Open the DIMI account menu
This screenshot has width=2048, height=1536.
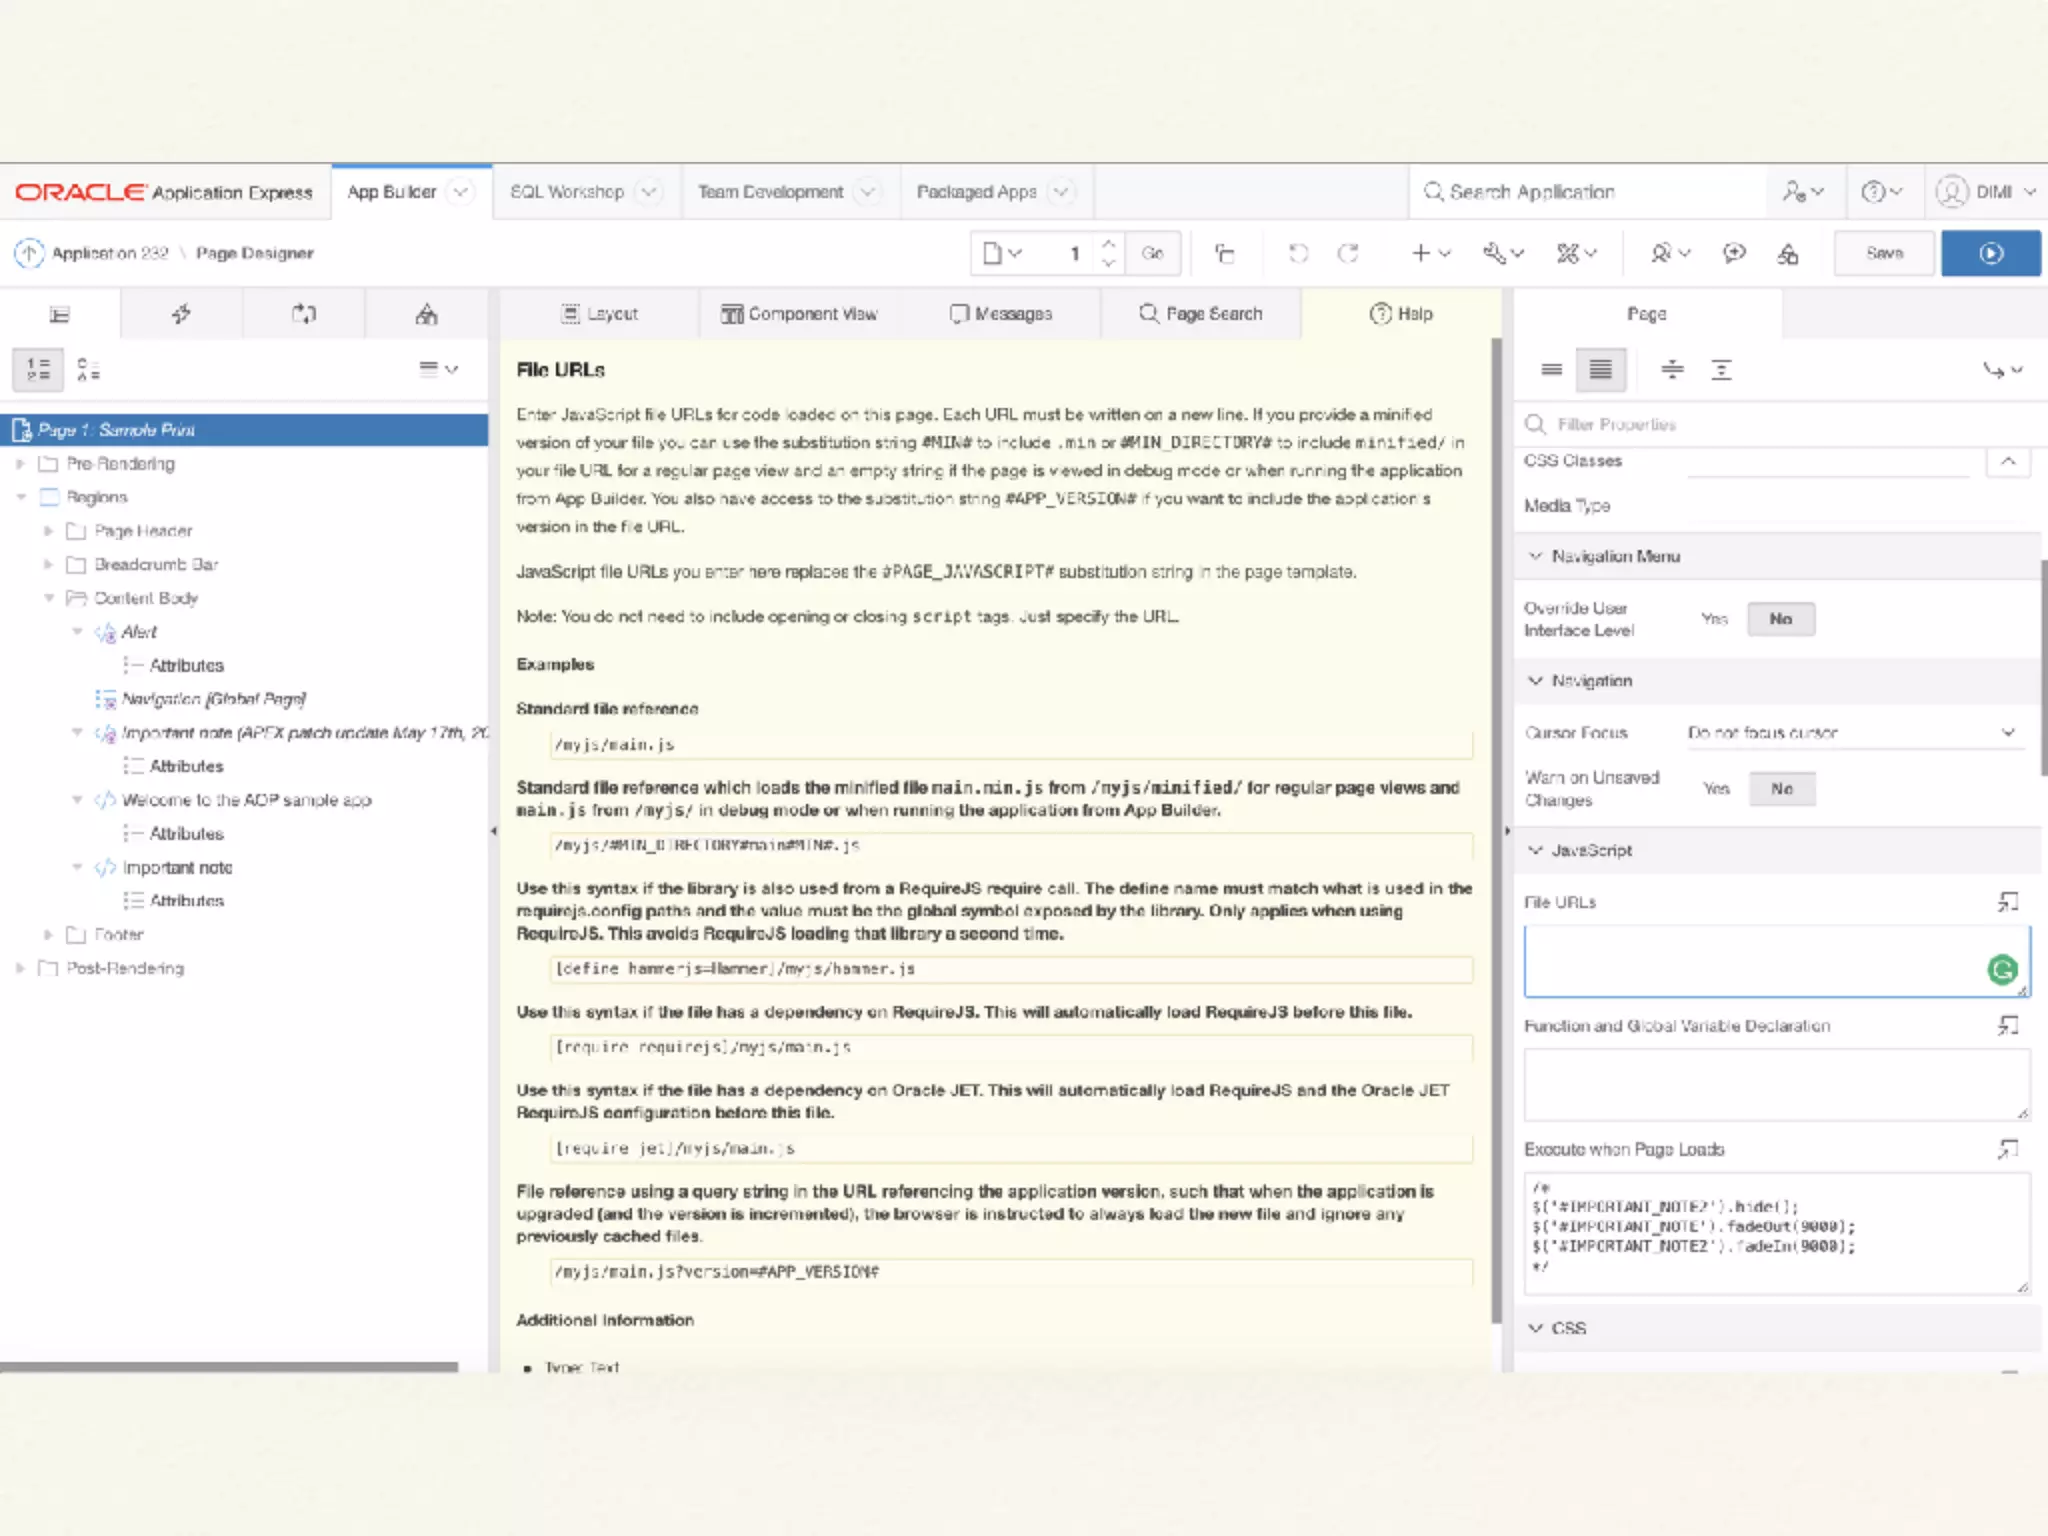pyautogui.click(x=1986, y=192)
